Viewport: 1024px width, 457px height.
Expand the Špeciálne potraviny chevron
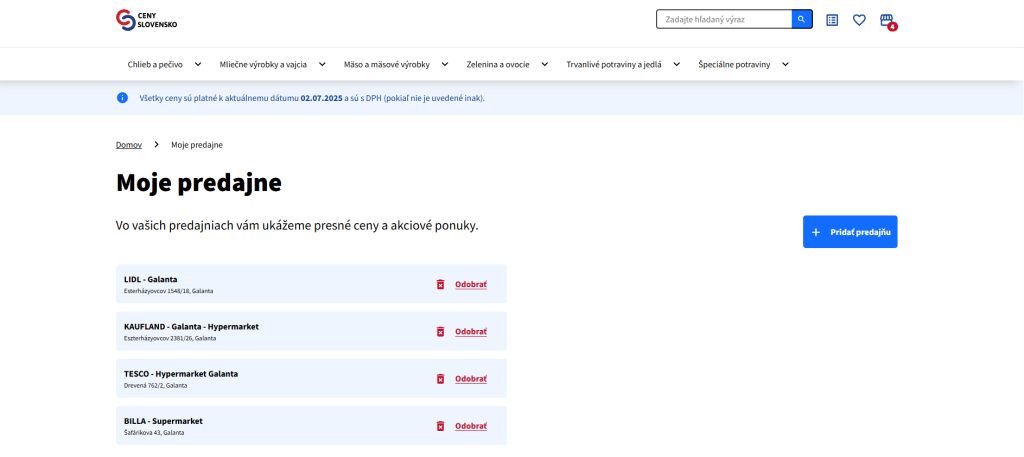point(785,64)
